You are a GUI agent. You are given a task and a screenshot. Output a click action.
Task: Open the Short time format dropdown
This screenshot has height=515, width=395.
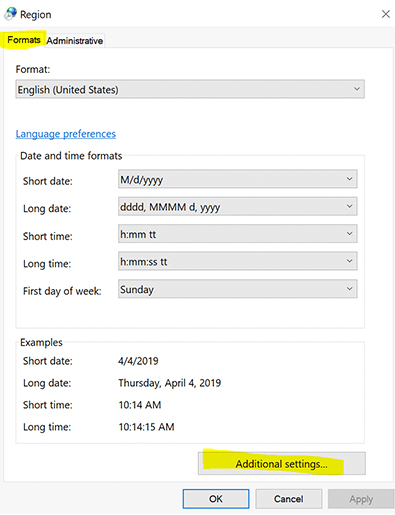tap(238, 234)
